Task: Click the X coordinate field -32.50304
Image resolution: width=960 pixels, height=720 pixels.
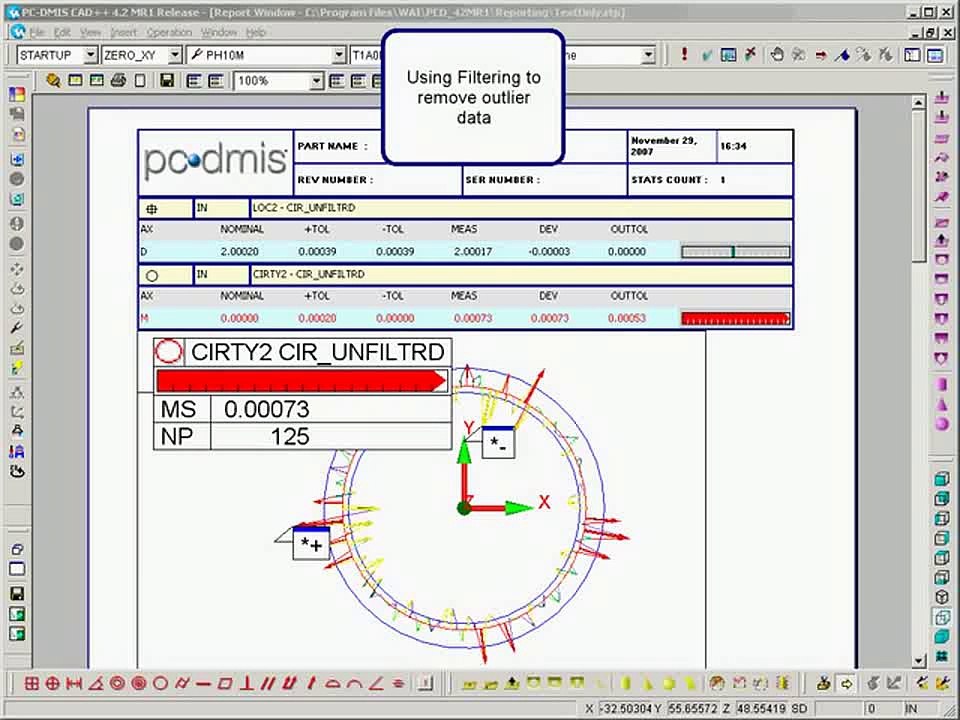Action: tap(626, 708)
